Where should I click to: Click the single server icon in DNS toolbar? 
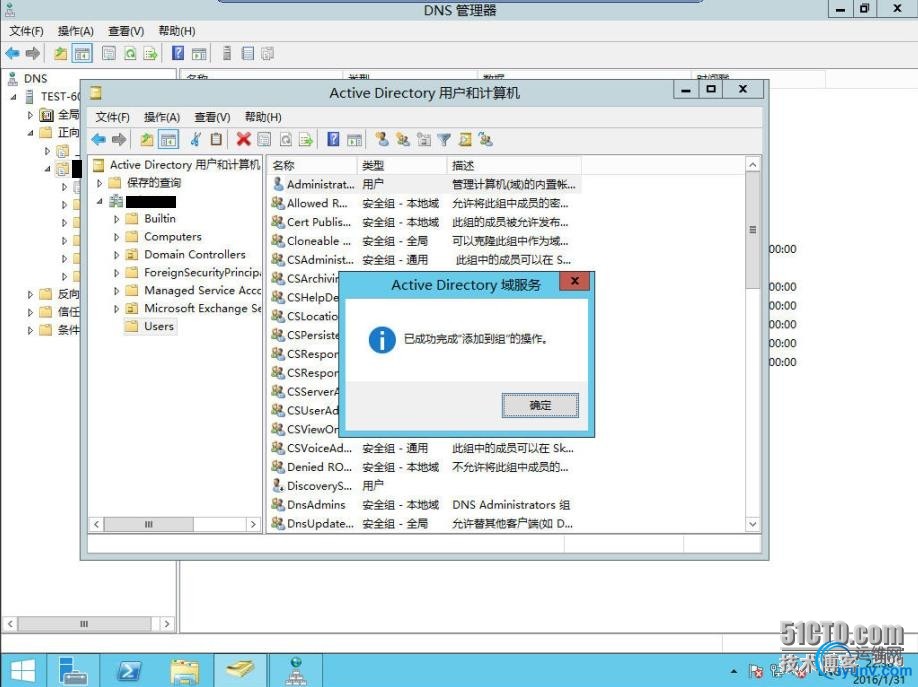227,53
